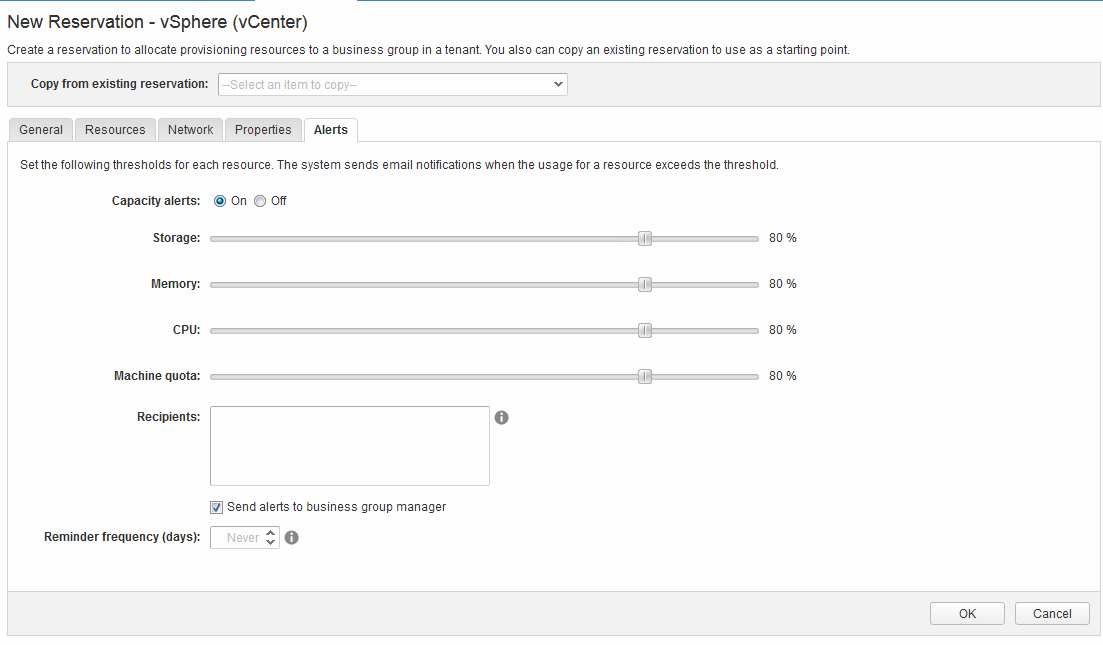This screenshot has height=645, width=1103.
Task: Select the Alerts tab
Action: click(331, 130)
